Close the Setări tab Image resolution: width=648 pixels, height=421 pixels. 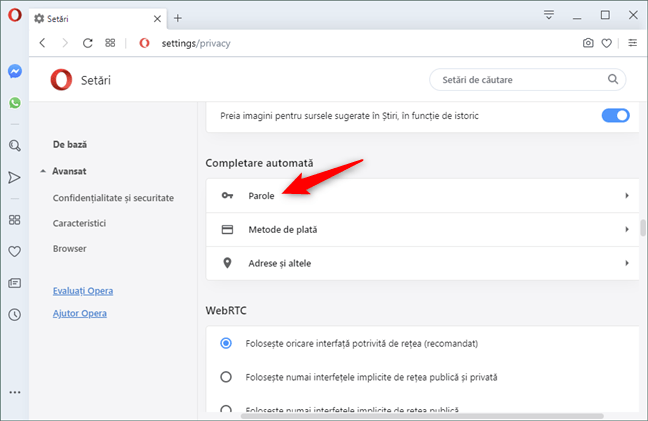point(157,19)
